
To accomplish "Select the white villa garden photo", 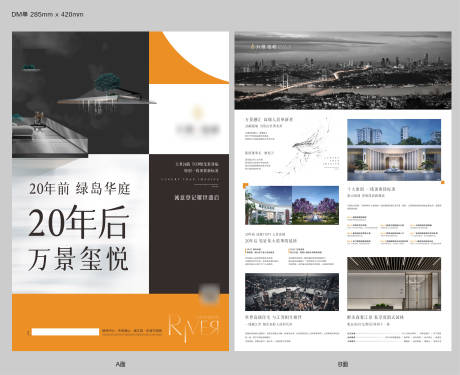I will [x=268, y=205].
